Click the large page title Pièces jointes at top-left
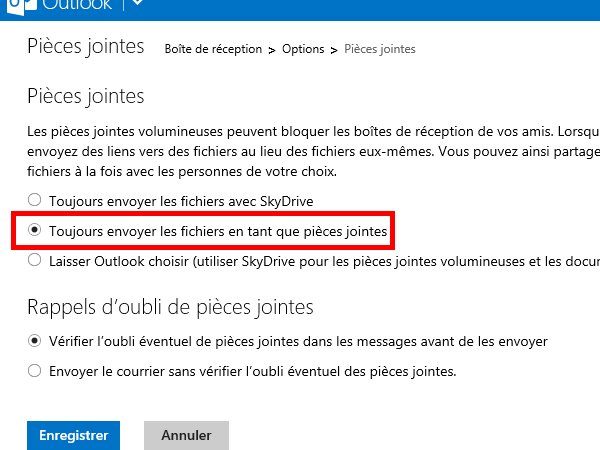Image resolution: width=600 pixels, height=450 pixels. (86, 47)
